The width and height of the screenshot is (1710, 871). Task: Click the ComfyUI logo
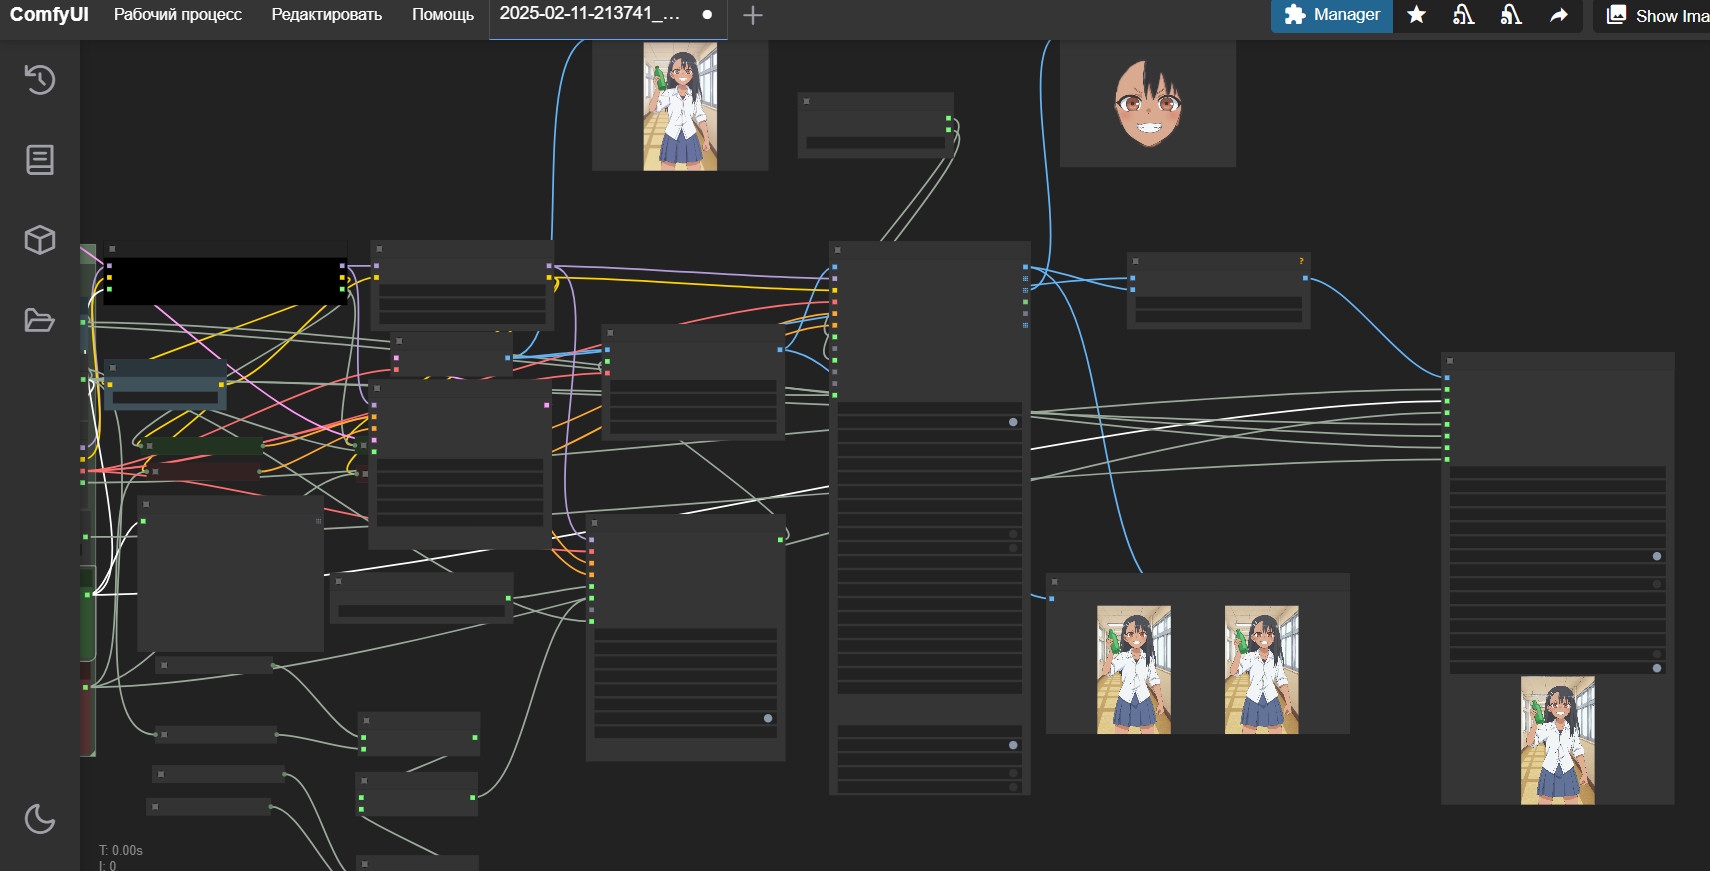tap(49, 15)
